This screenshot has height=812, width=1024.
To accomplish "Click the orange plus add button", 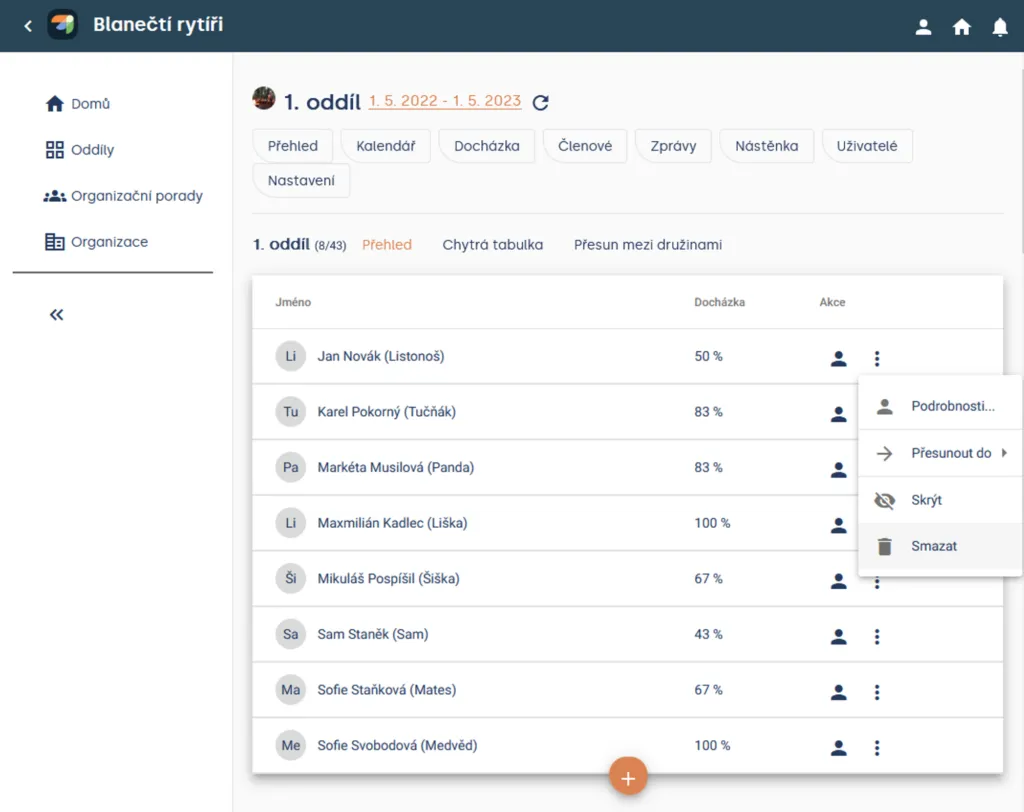I will [x=628, y=777].
